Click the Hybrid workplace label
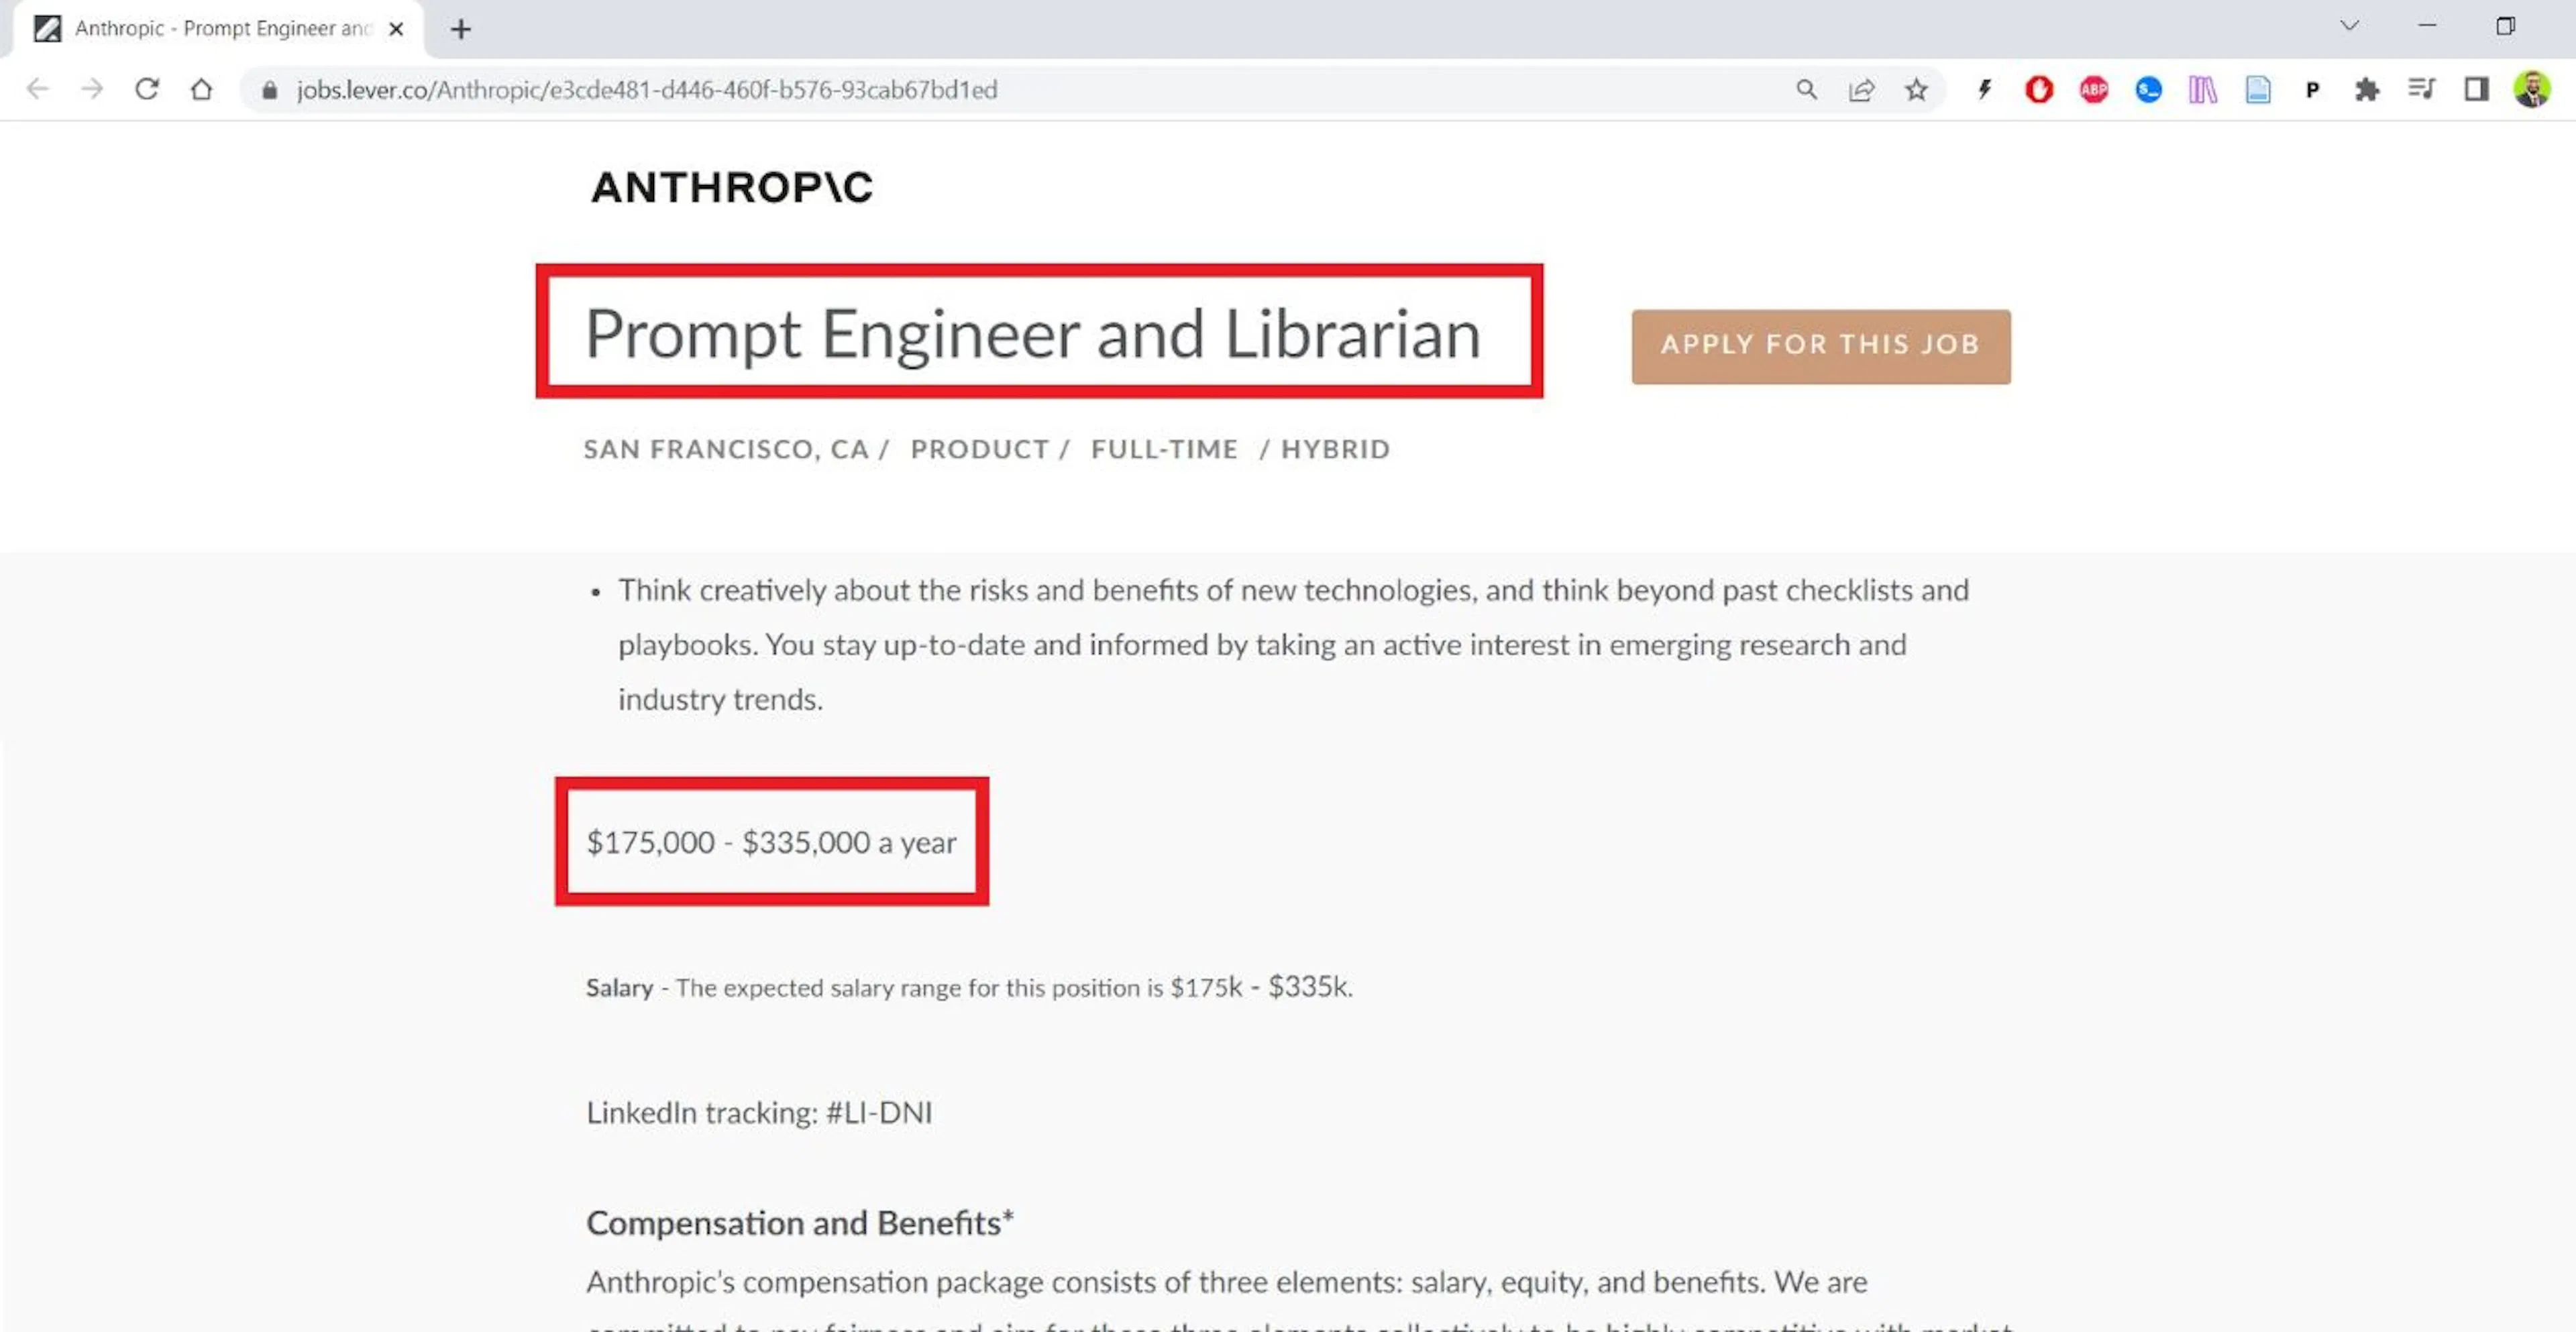This screenshot has width=2576, height=1332. point(1336,449)
